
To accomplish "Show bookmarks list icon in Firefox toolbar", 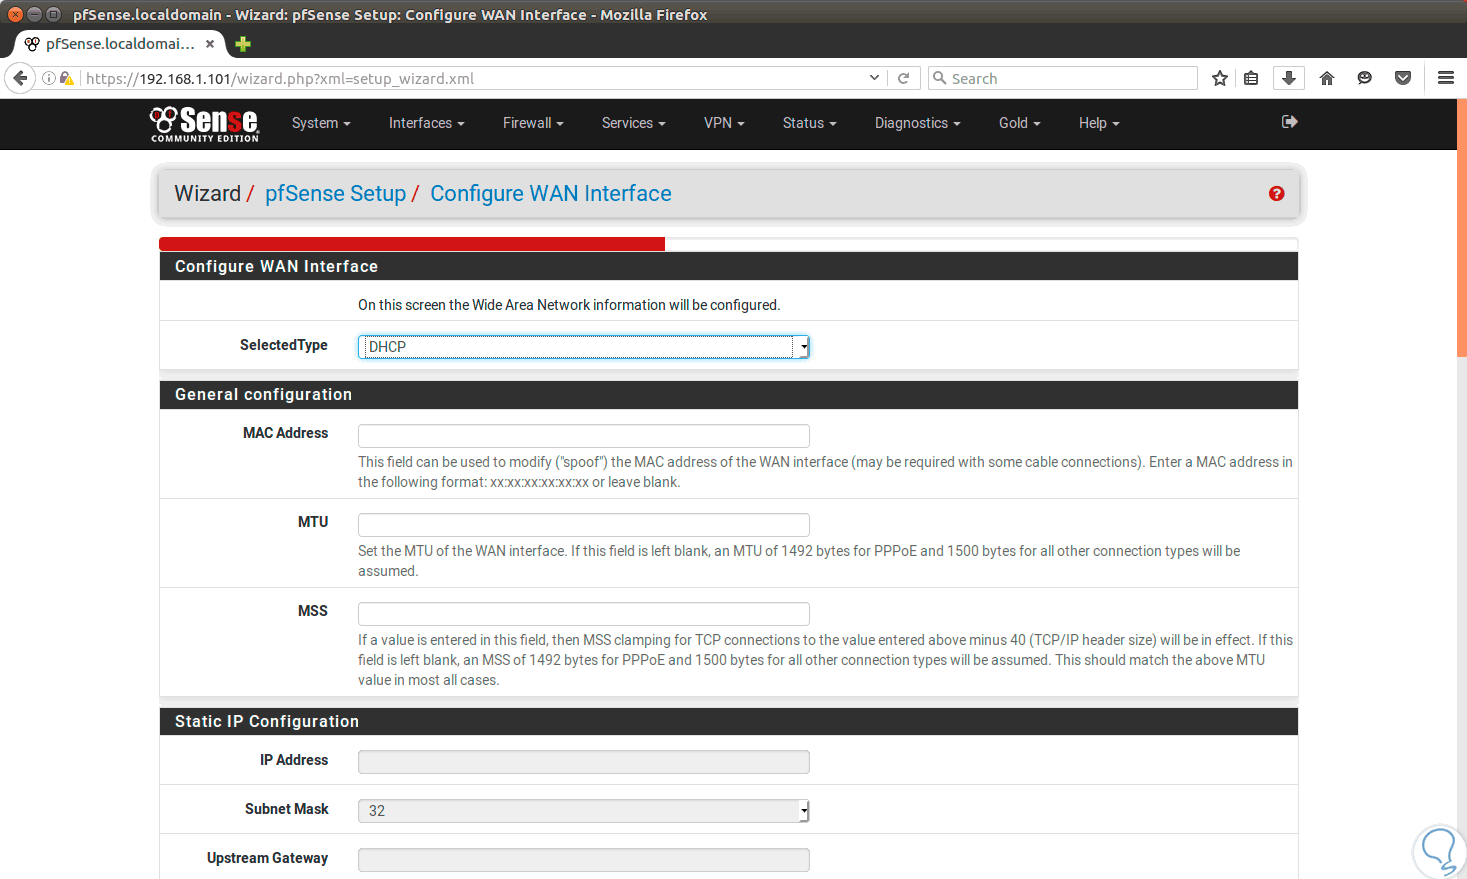I will tap(1251, 78).
